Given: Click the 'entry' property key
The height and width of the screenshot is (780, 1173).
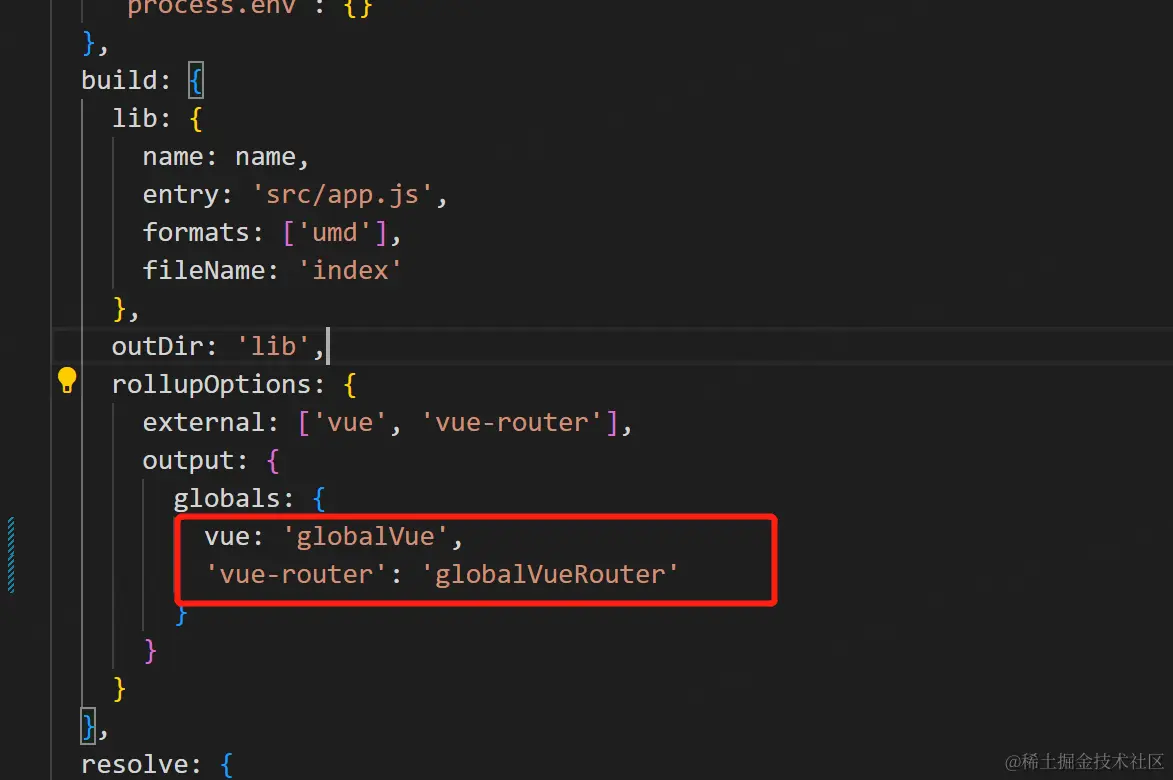Looking at the screenshot, I should [x=180, y=194].
